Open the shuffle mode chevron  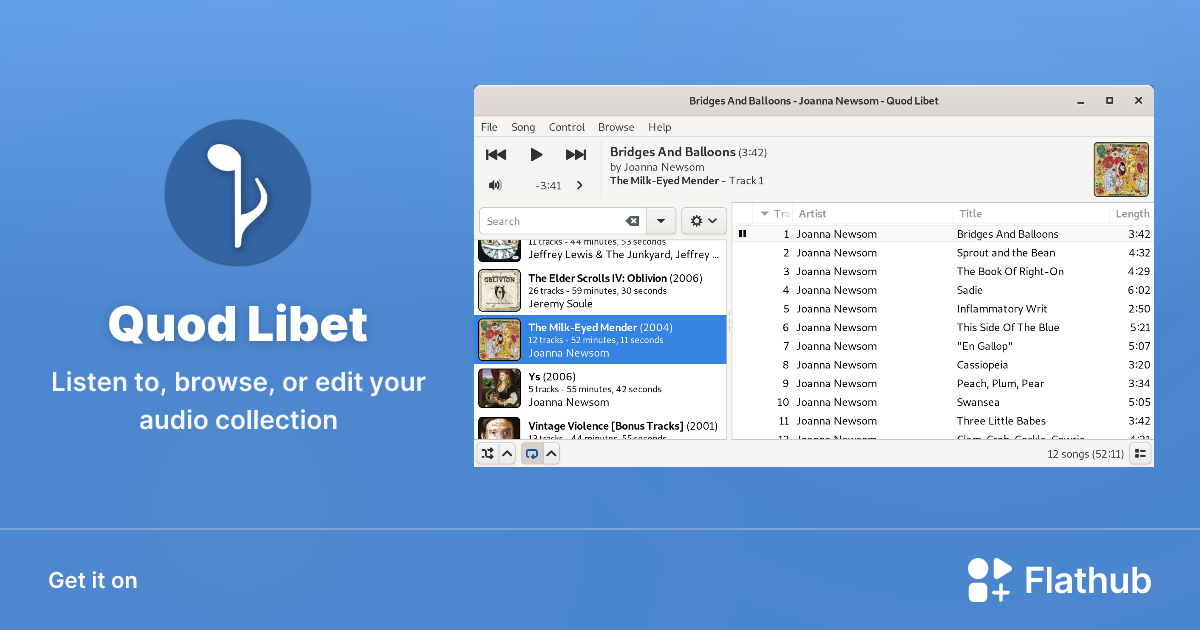[x=506, y=453]
